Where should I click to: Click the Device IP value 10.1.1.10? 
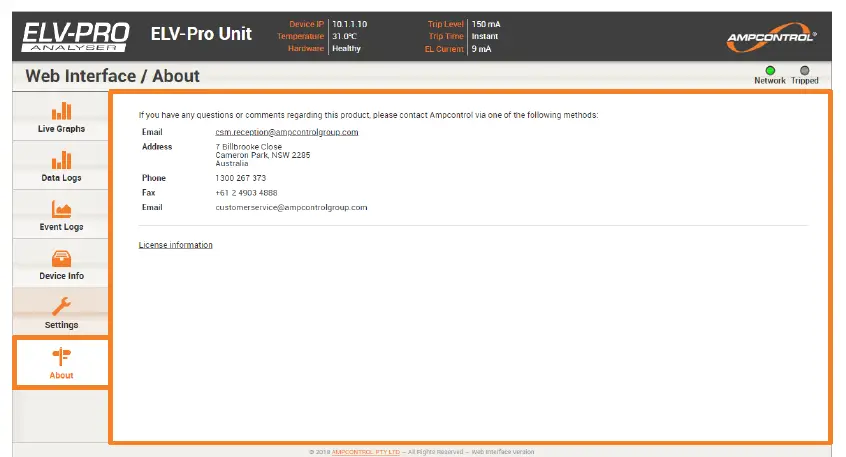click(x=350, y=24)
